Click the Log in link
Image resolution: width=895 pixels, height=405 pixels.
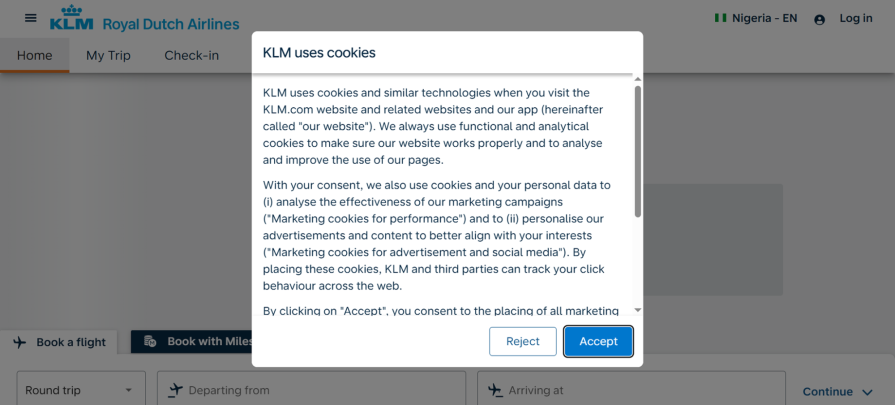click(x=856, y=18)
